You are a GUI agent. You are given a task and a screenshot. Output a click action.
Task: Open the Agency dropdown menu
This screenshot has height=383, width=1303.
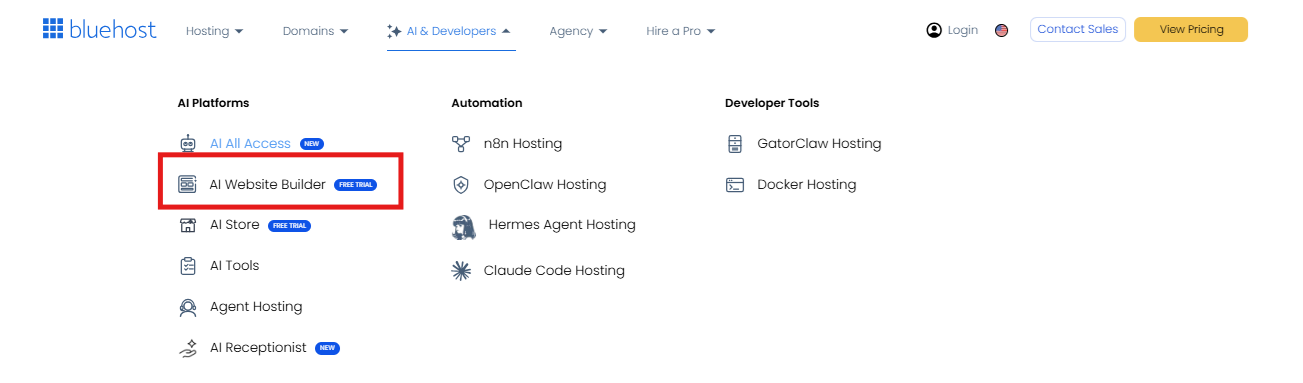pos(578,31)
